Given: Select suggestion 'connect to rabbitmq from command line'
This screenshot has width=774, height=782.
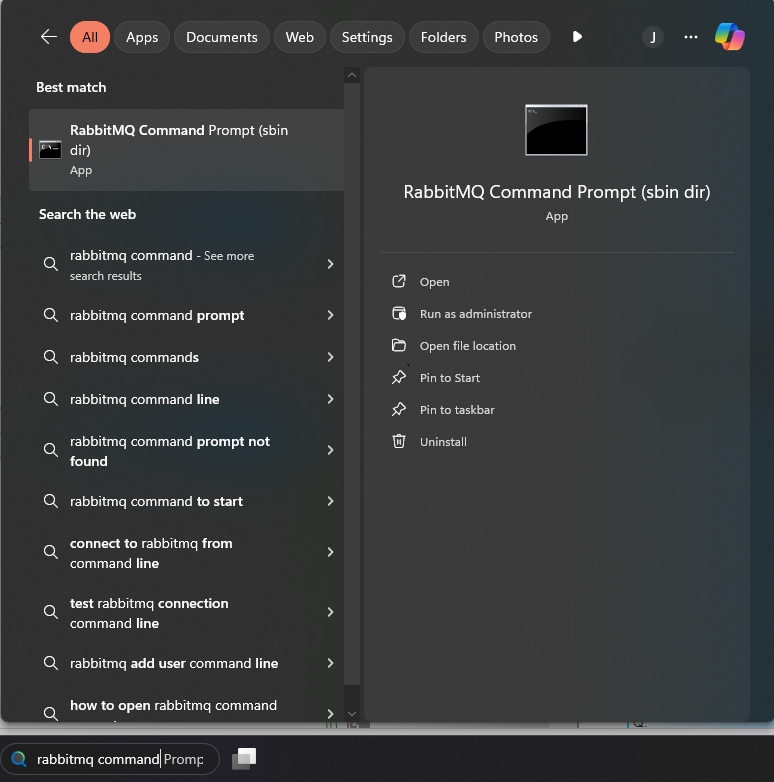Looking at the screenshot, I should pos(187,553).
